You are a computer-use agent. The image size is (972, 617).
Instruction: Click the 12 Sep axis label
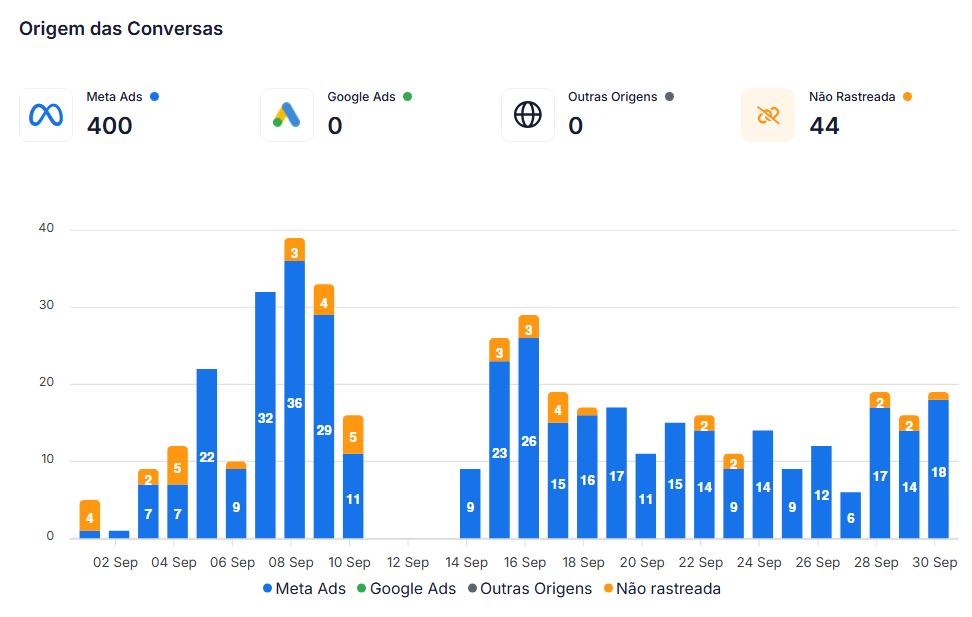click(x=408, y=562)
